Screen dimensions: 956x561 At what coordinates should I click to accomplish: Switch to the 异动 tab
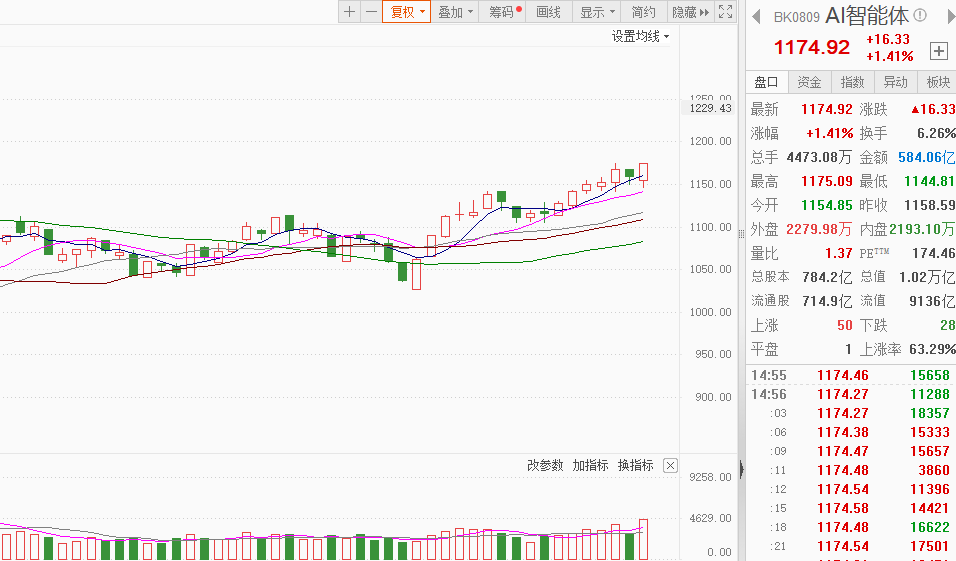click(895, 82)
